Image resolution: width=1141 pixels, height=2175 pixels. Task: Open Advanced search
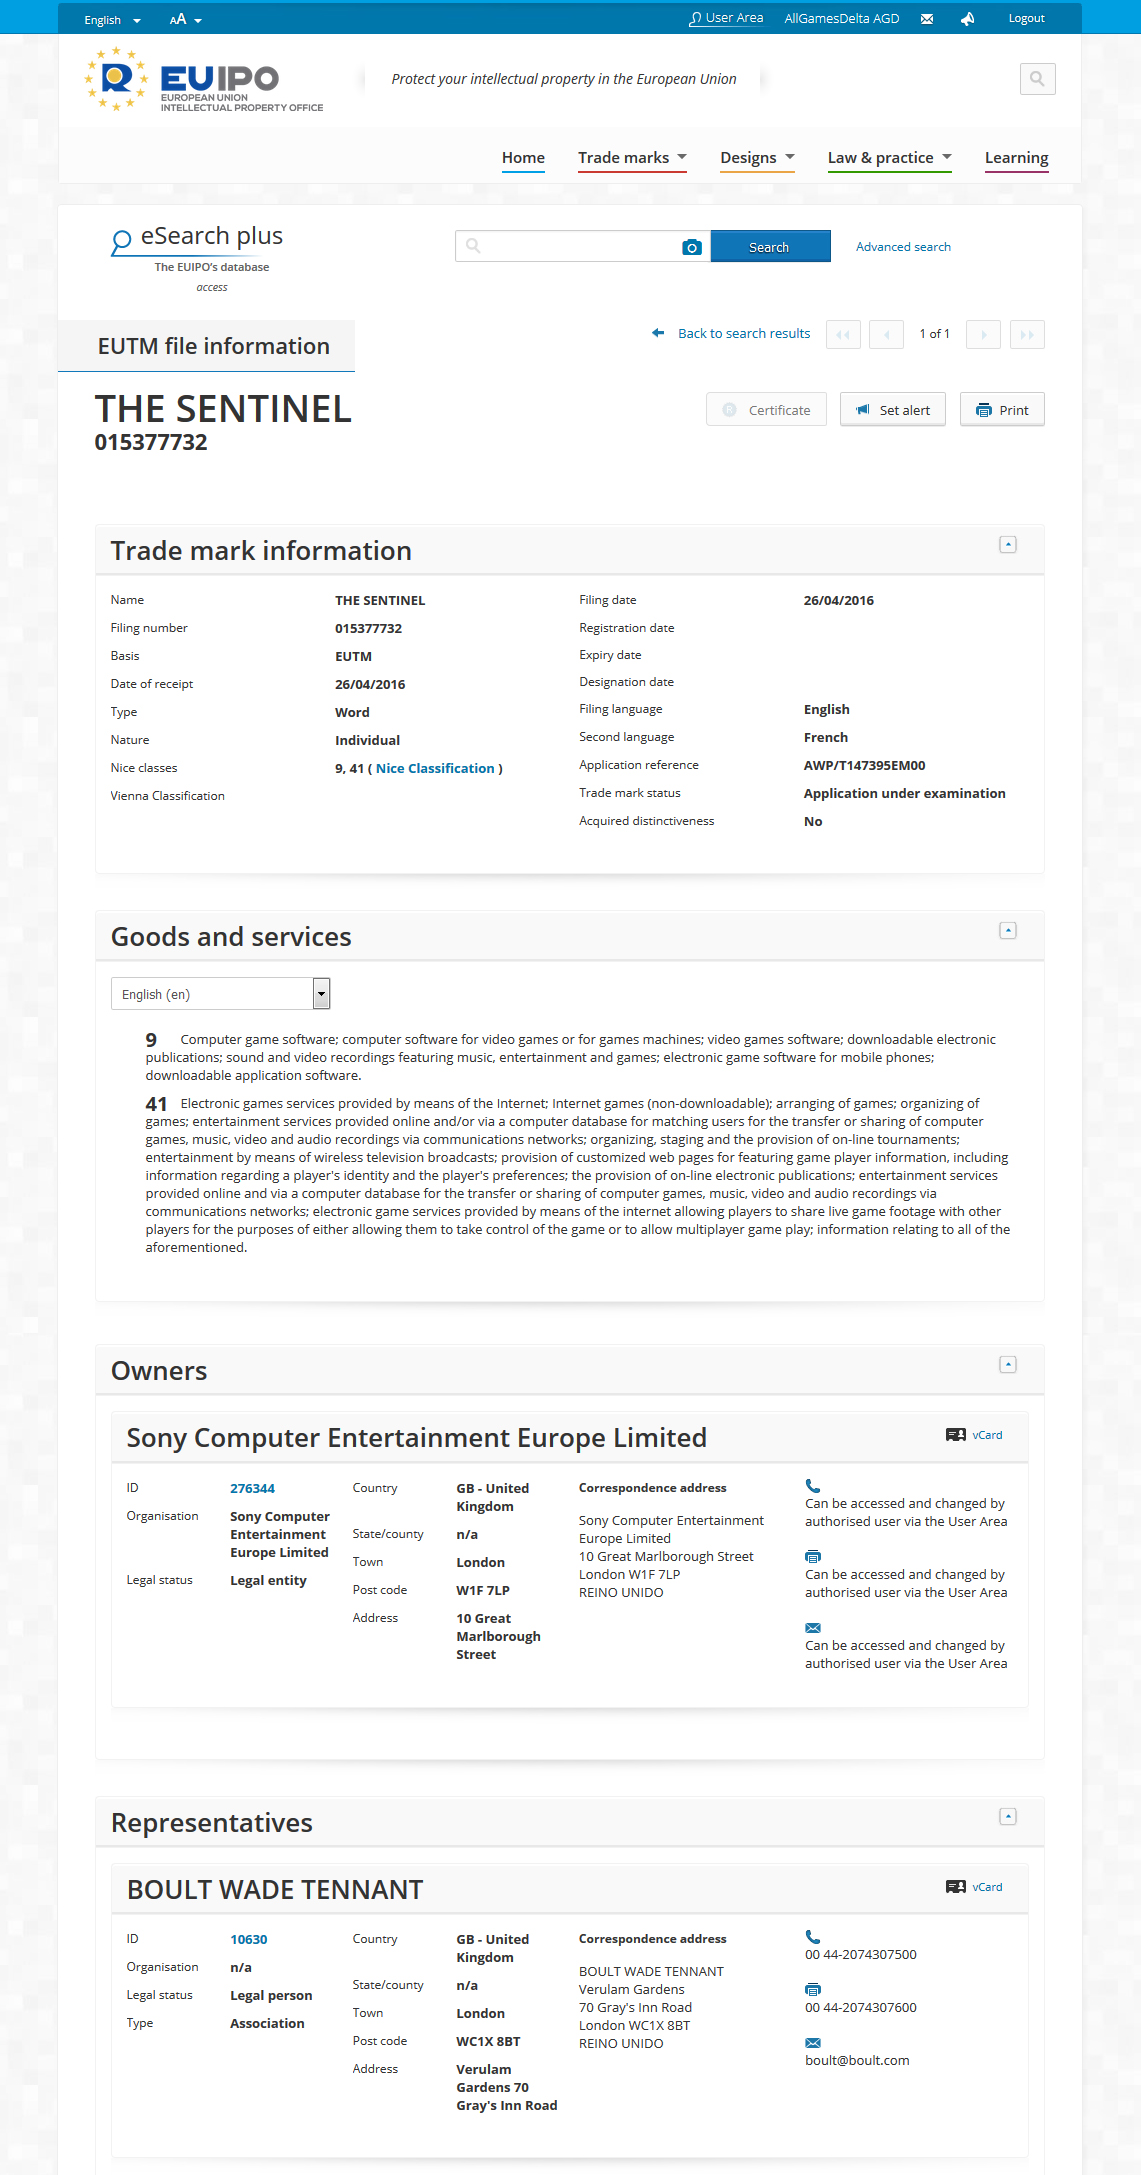pyautogui.click(x=903, y=247)
